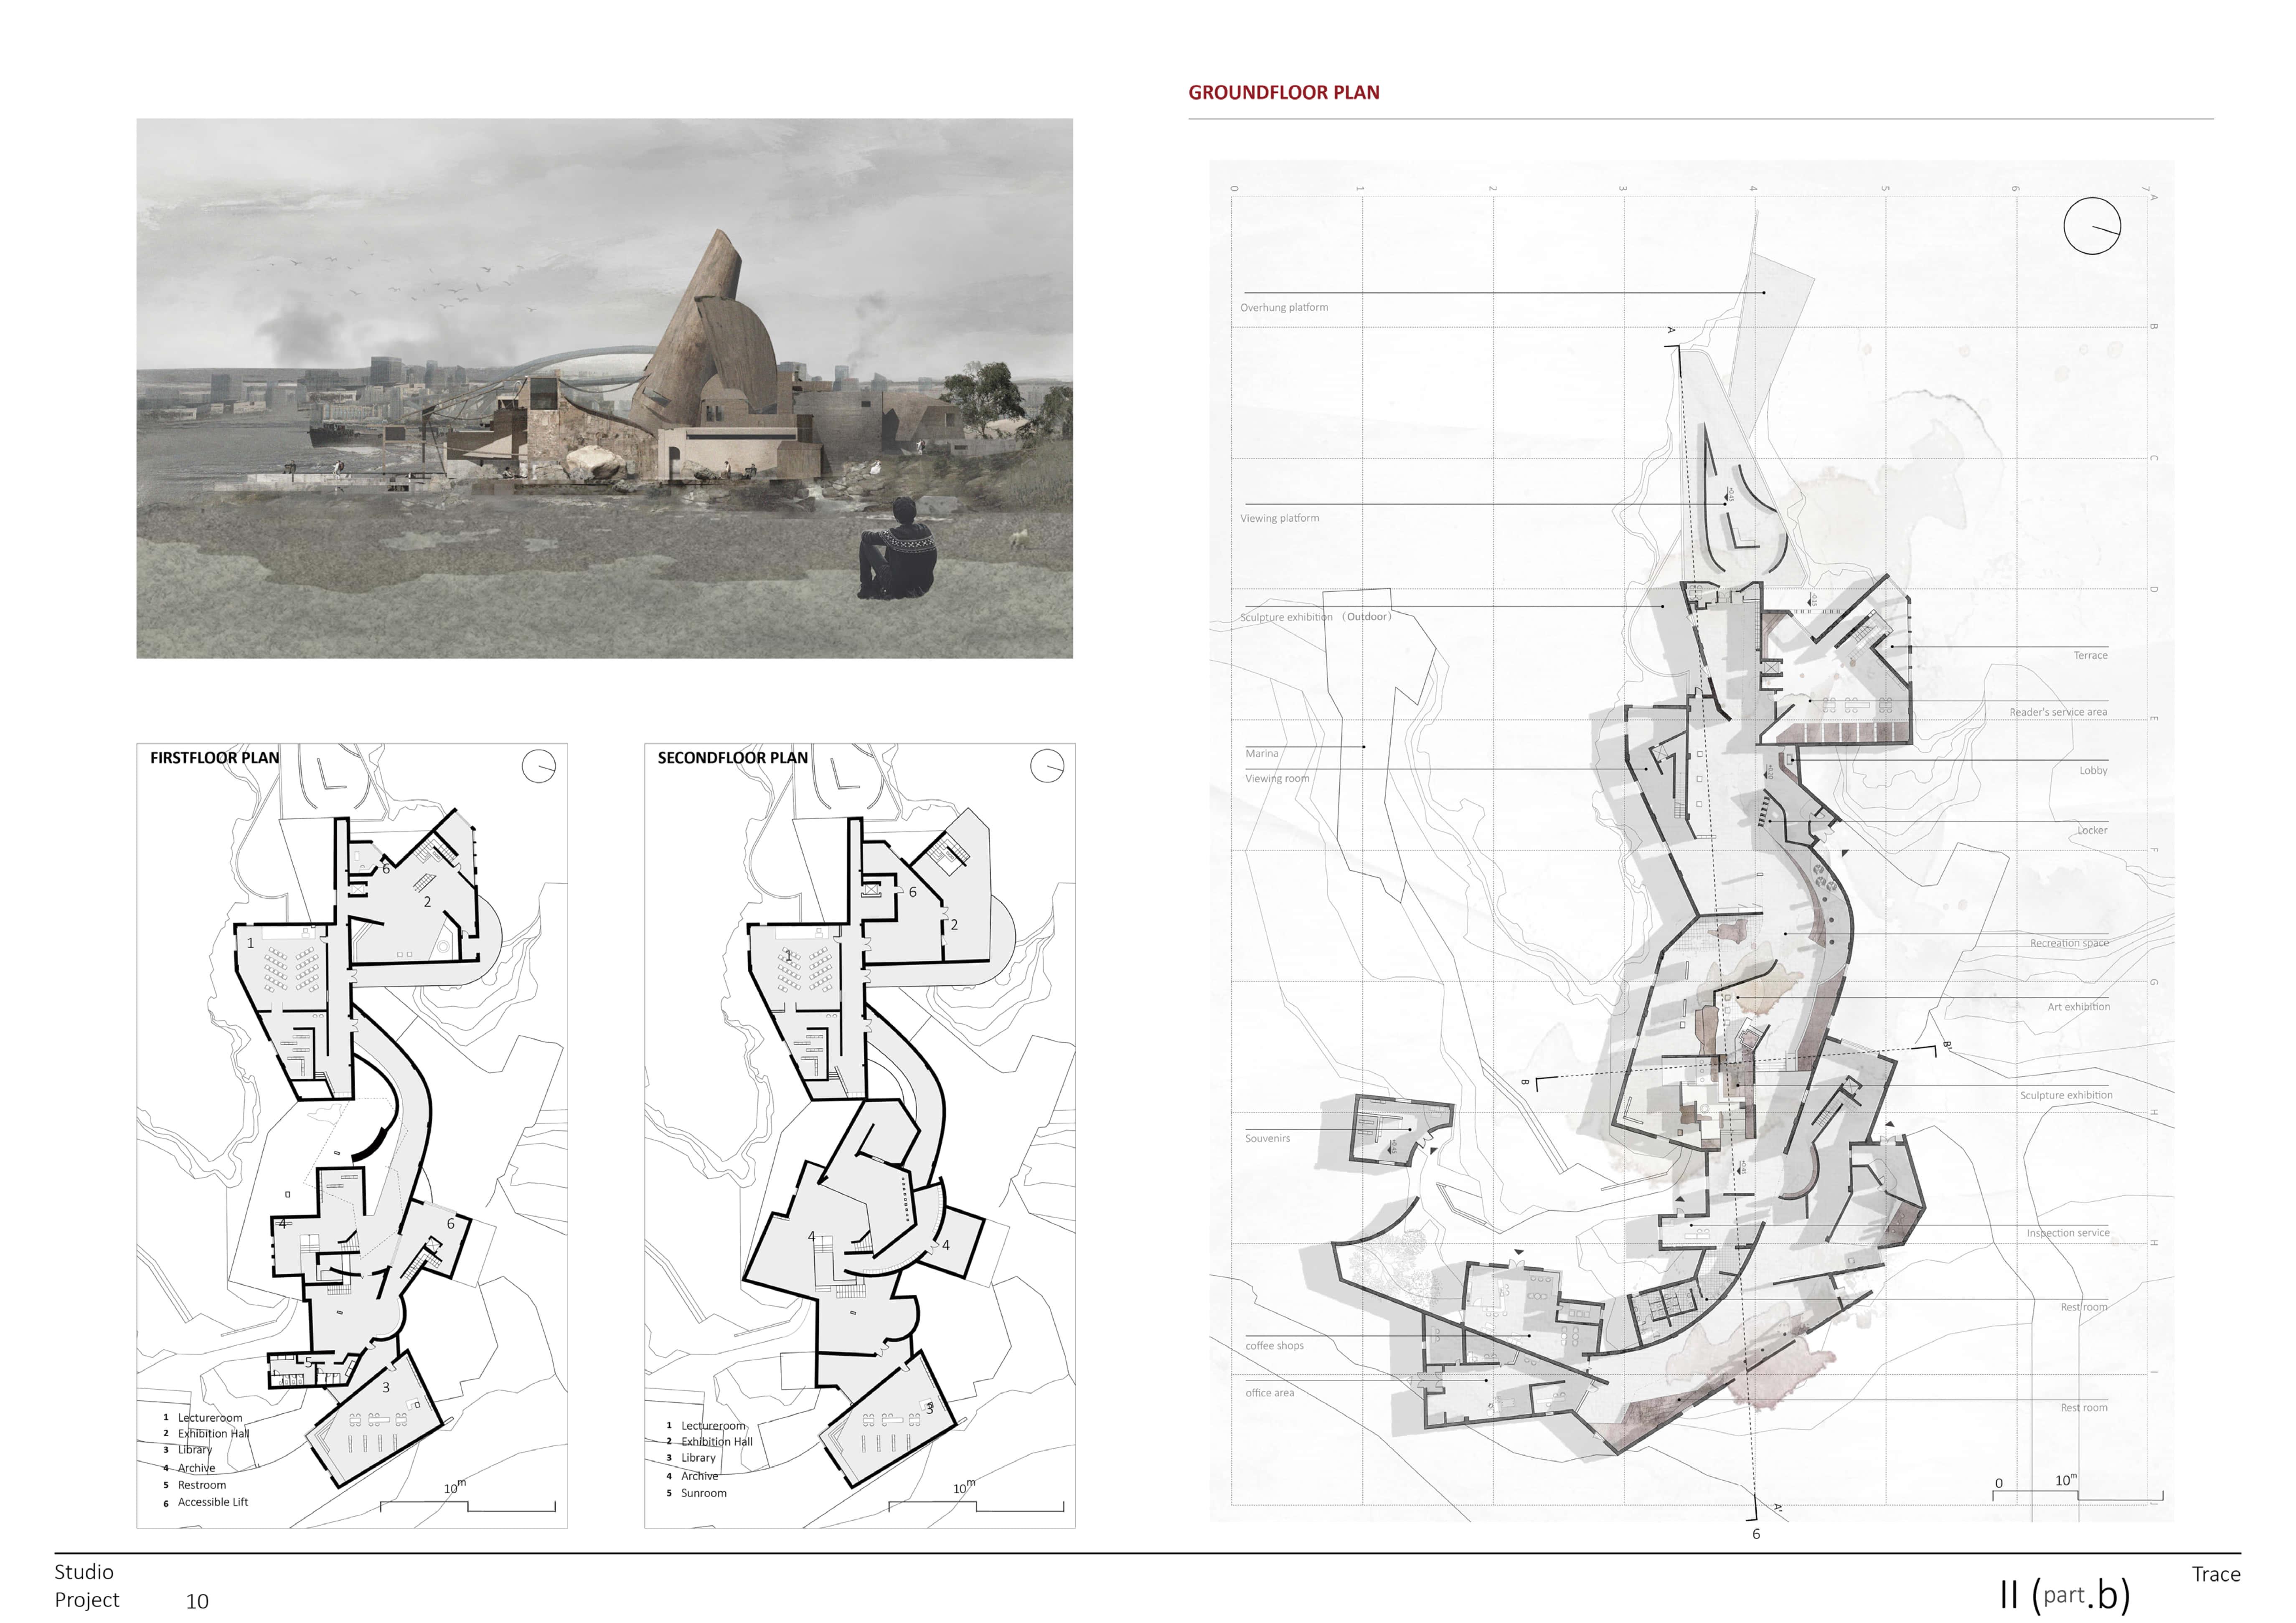
Task: Click the second floor plan compass symbol
Action: pos(1046,765)
